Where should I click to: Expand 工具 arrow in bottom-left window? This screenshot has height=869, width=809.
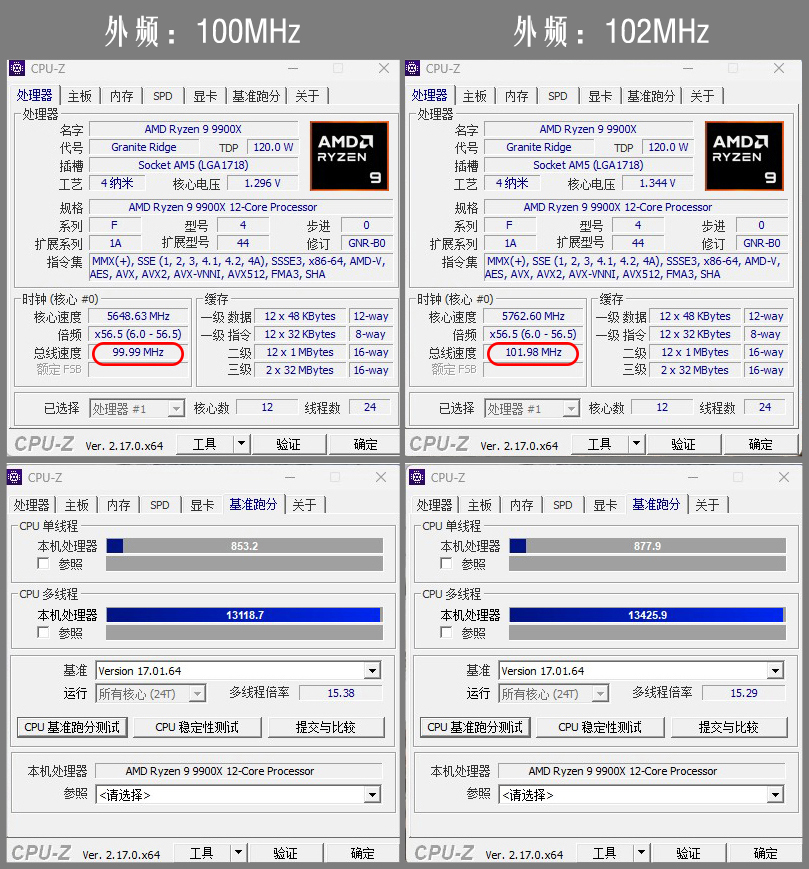pos(238,853)
